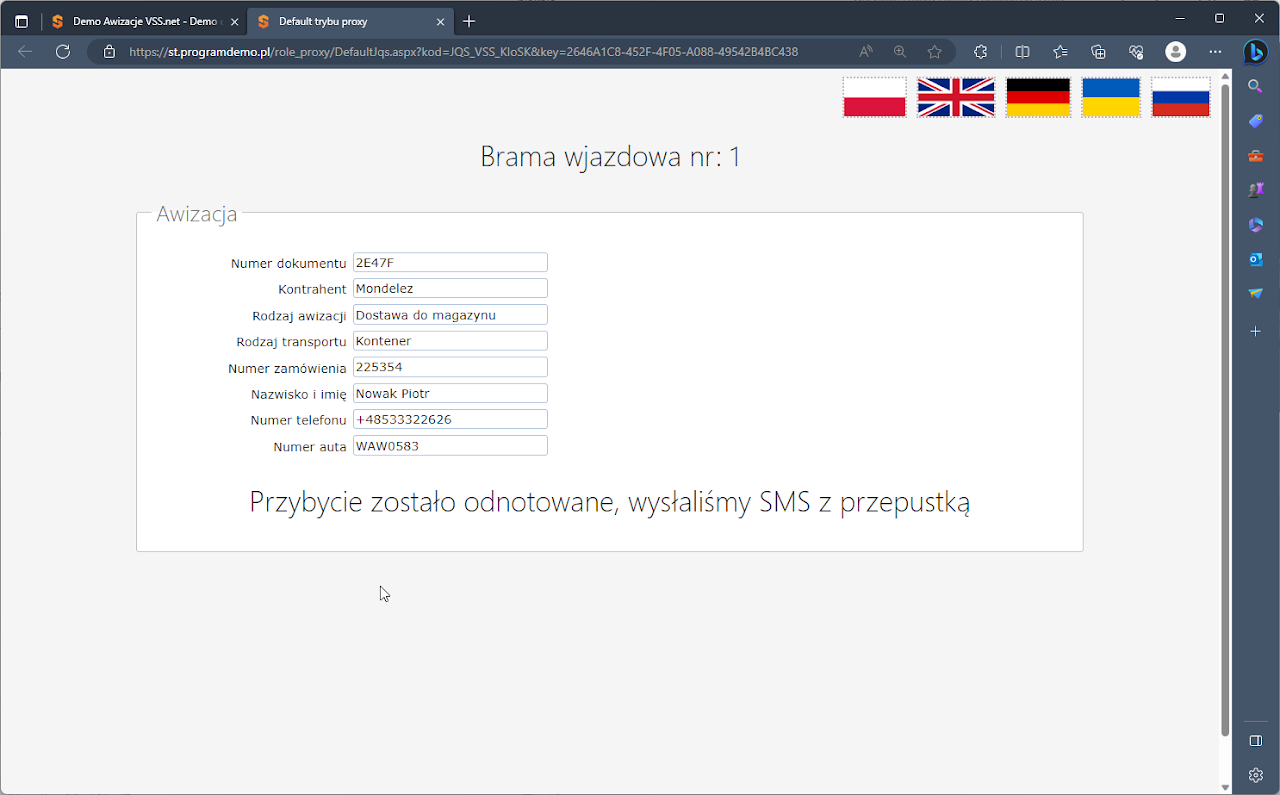Open Bing Copilot in the sidebar
This screenshot has height=795, width=1280.
1255,52
